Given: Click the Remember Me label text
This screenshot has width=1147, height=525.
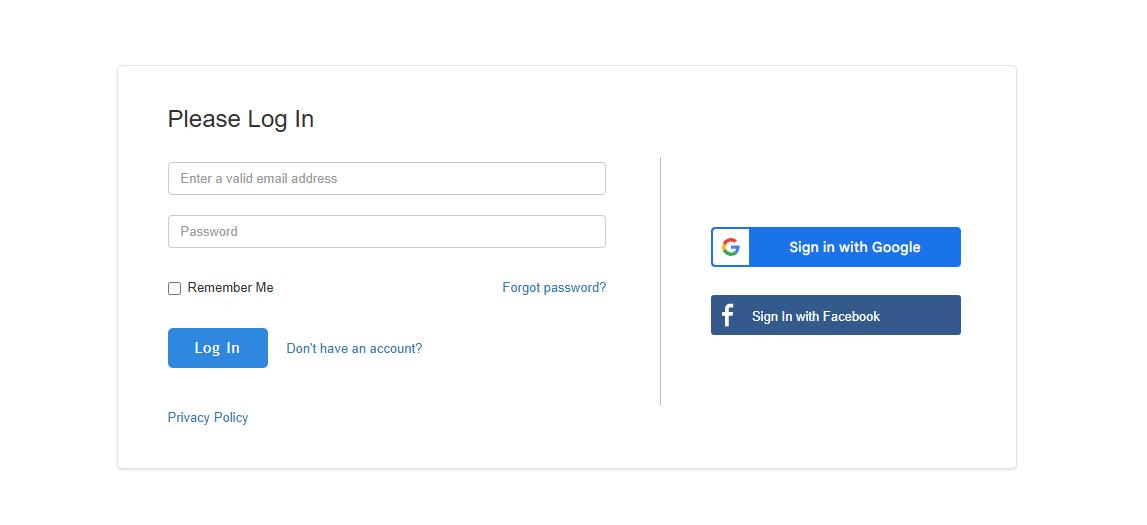Looking at the screenshot, I should pos(230,288).
